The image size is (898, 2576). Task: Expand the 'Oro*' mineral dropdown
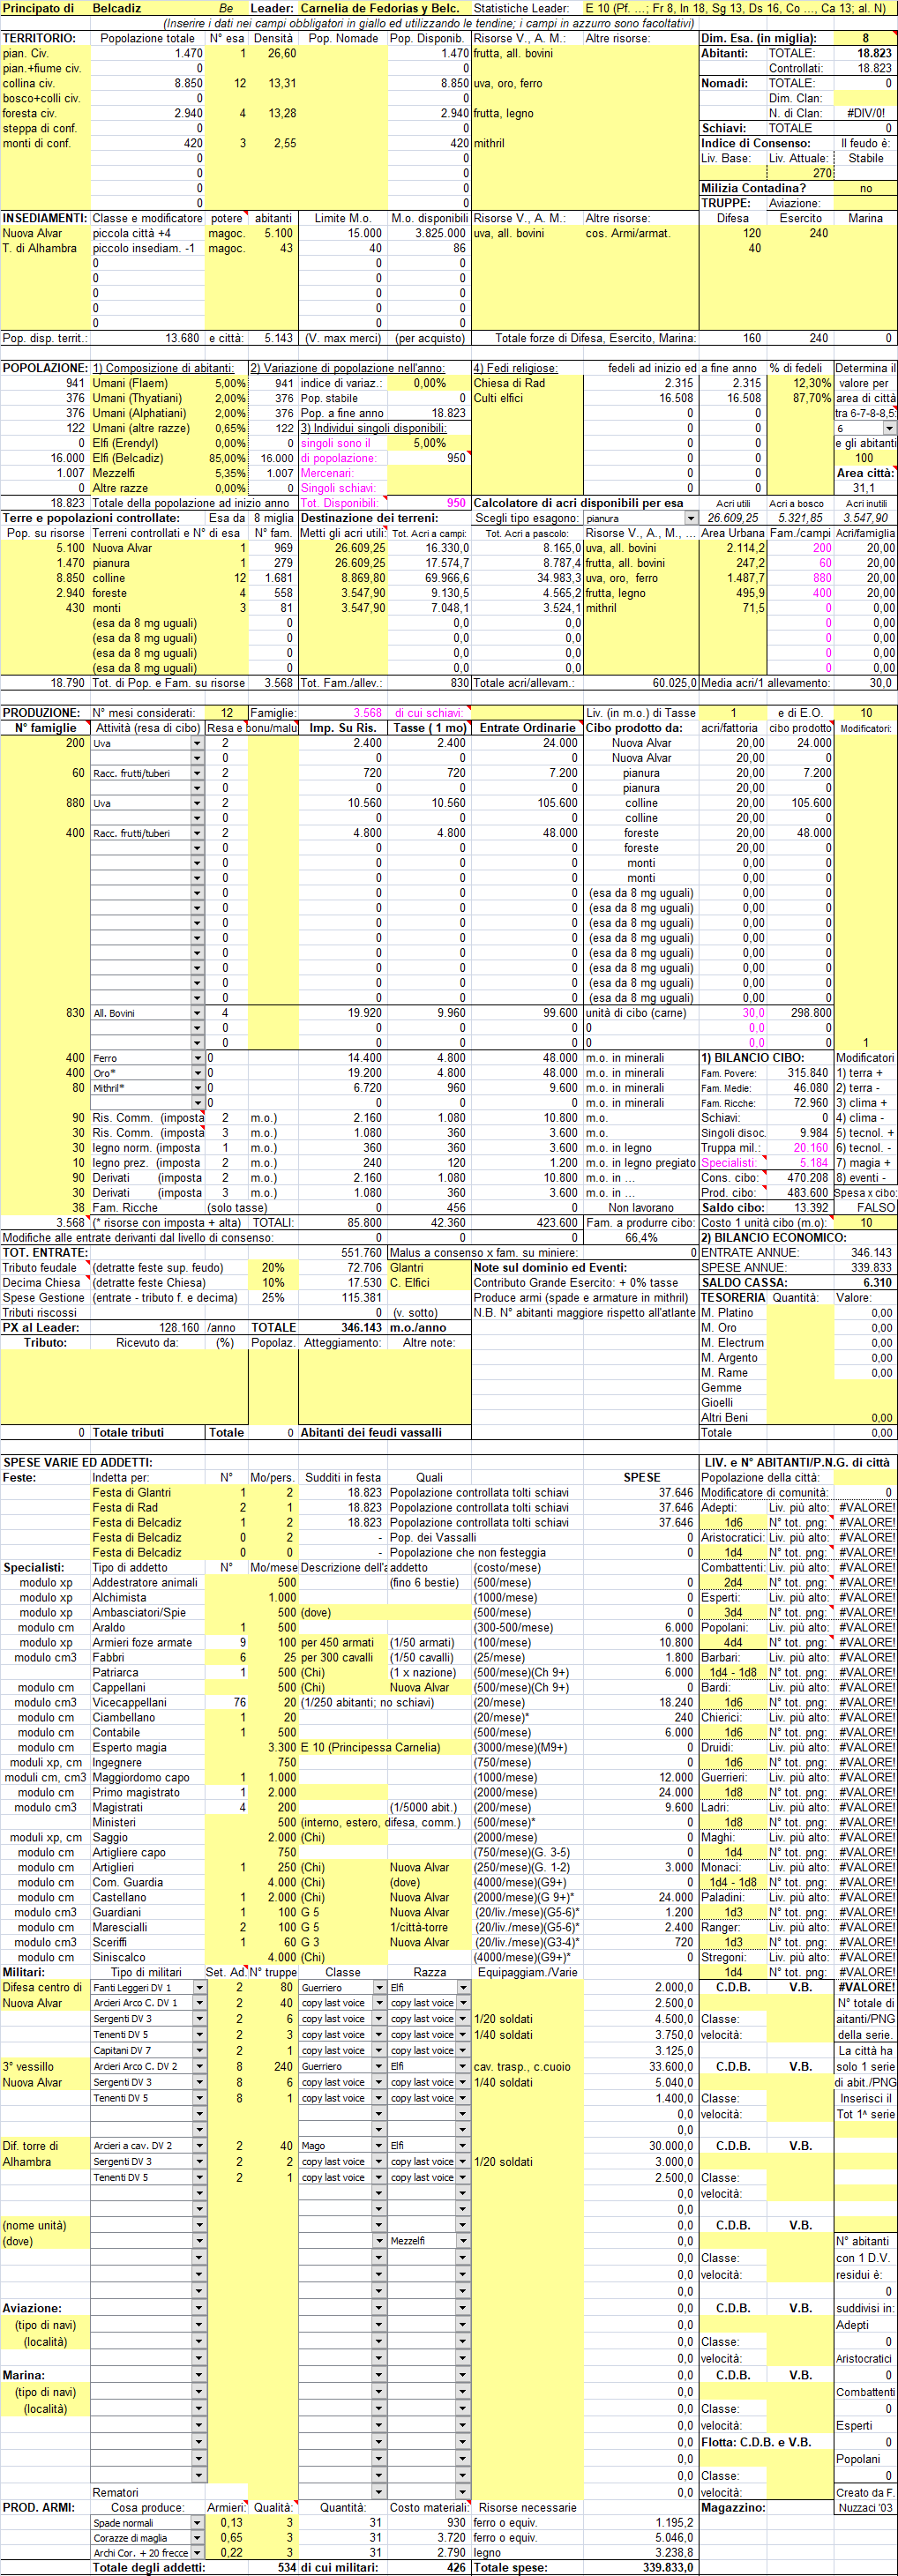[198, 1073]
